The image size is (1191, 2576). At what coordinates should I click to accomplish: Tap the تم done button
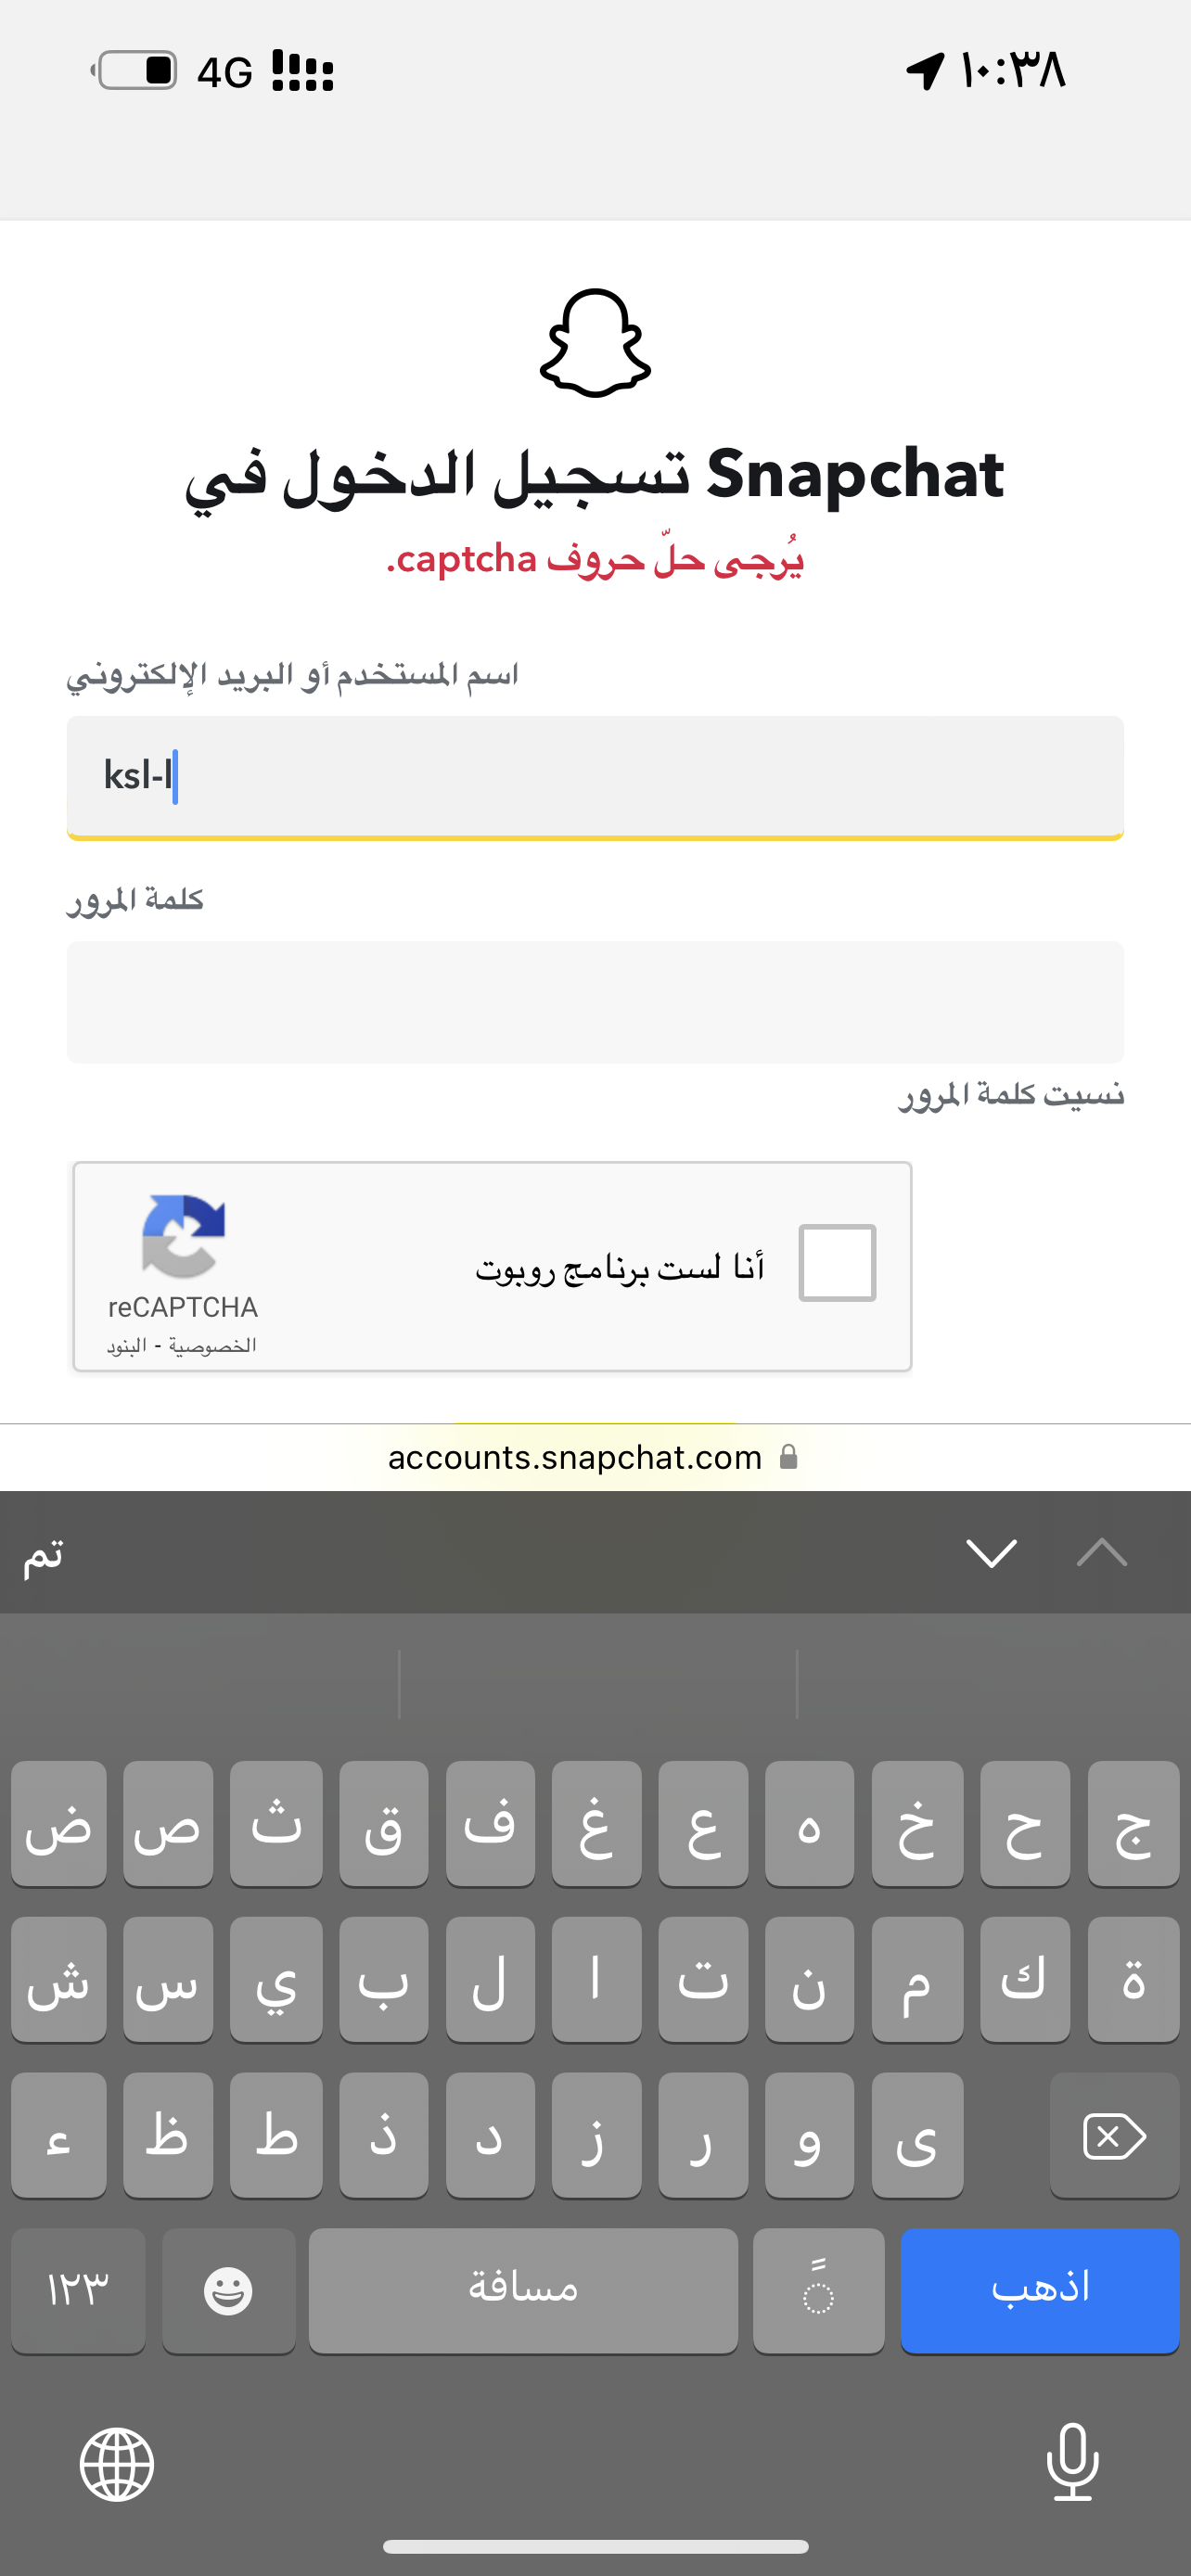tap(44, 1554)
